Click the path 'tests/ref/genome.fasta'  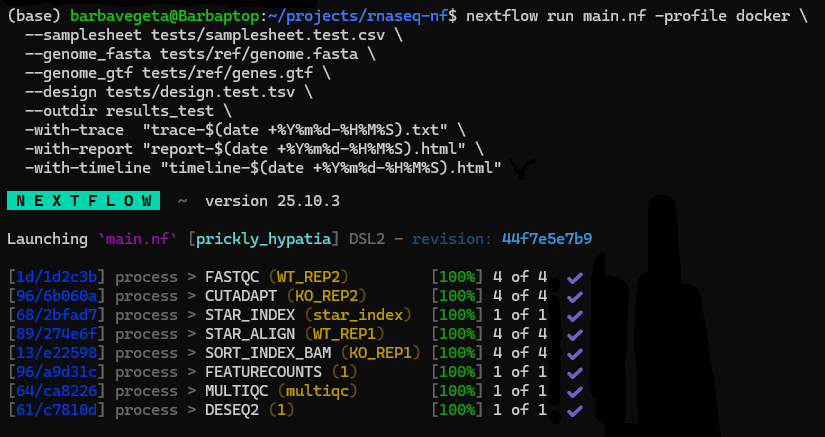(x=259, y=54)
